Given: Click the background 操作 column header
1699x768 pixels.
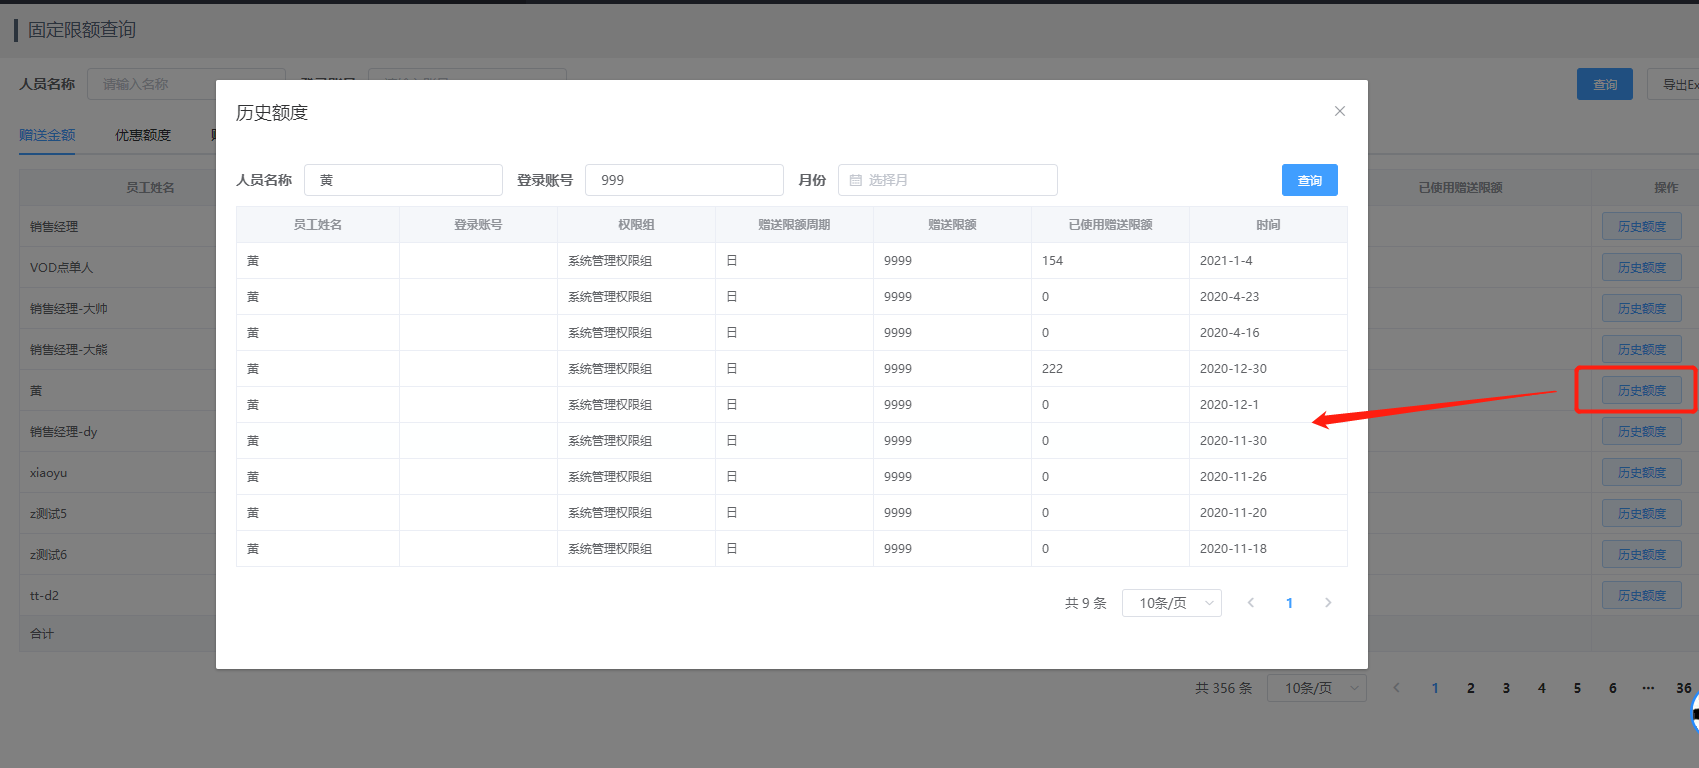Looking at the screenshot, I should click(1666, 188).
